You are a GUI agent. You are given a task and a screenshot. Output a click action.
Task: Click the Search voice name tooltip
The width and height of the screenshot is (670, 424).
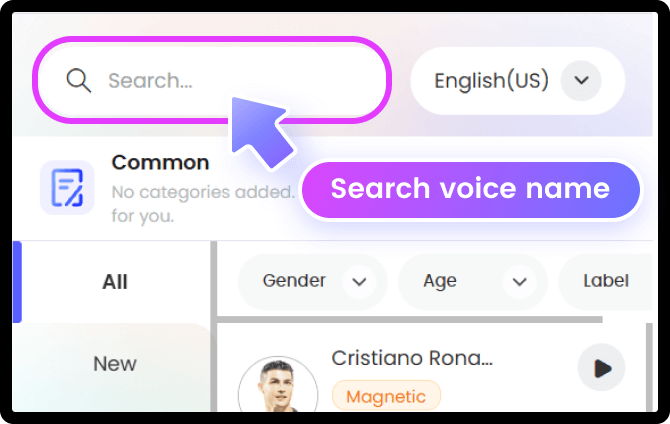[x=470, y=188]
